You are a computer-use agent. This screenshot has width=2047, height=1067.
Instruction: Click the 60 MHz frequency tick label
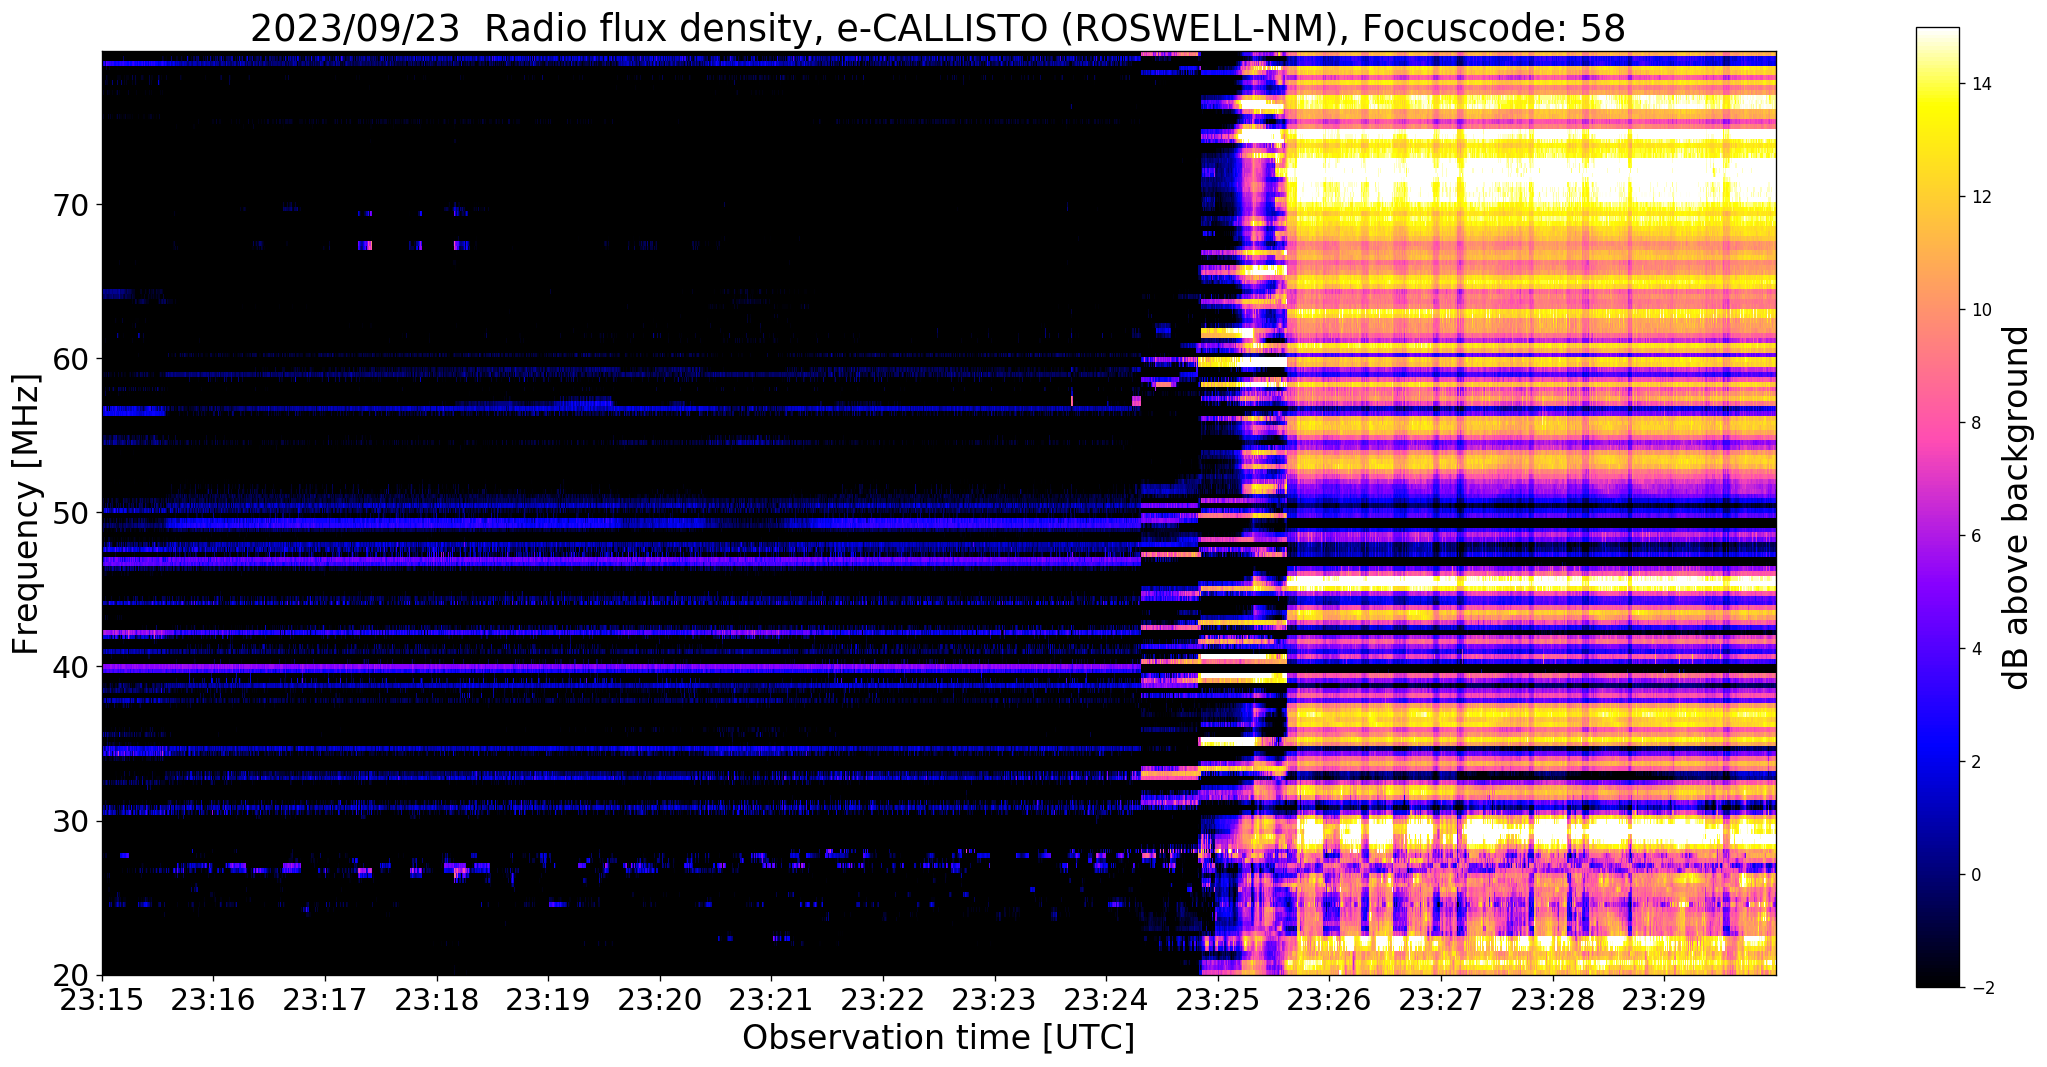pyautogui.click(x=71, y=359)
